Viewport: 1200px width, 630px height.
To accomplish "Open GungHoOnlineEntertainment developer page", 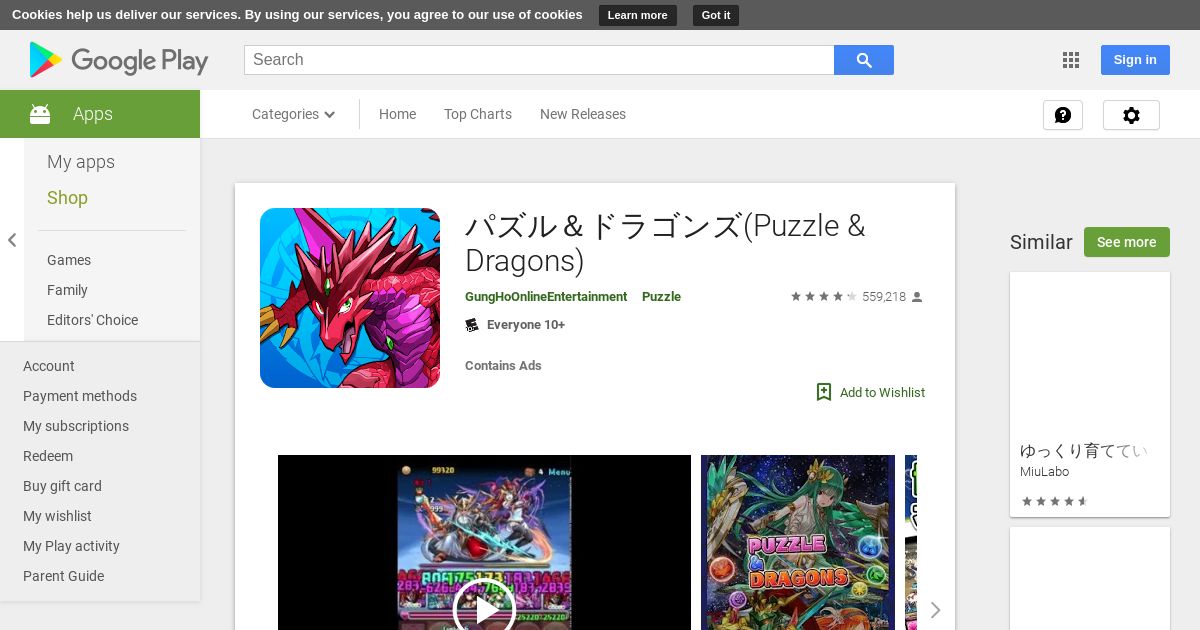I will click(x=546, y=297).
